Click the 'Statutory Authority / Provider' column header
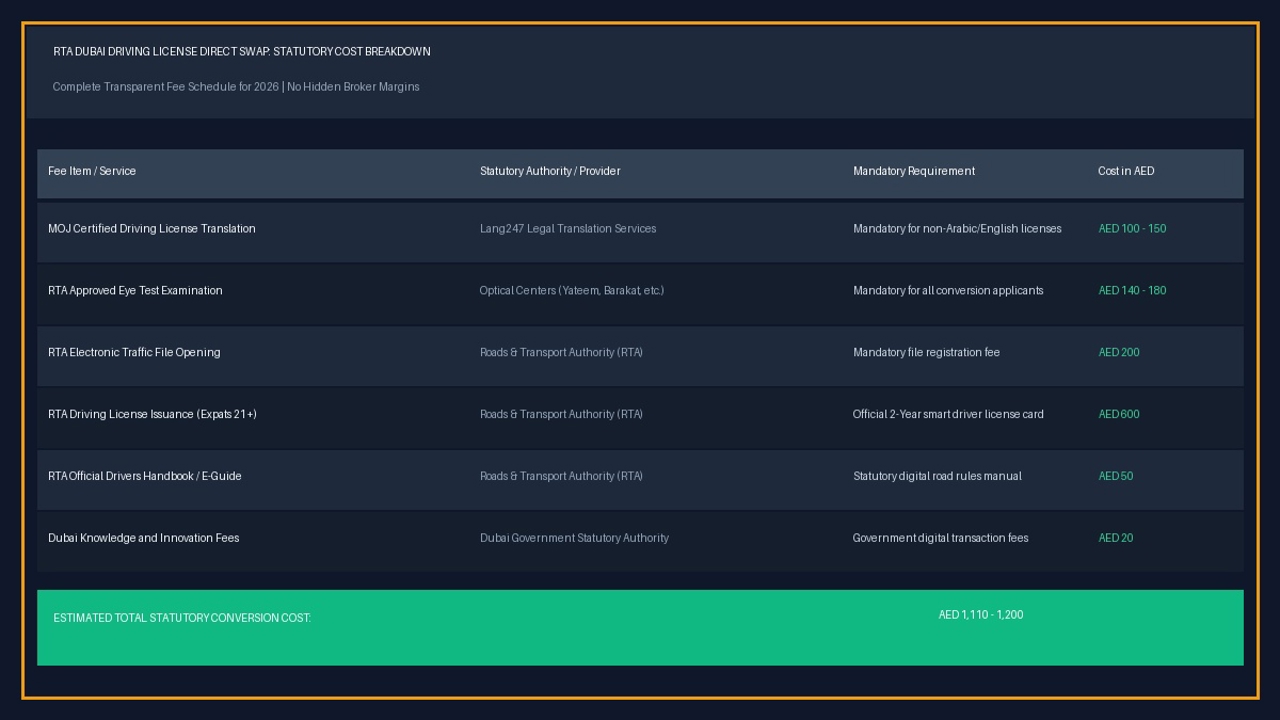Viewport: 1280px width, 720px height. (x=550, y=171)
